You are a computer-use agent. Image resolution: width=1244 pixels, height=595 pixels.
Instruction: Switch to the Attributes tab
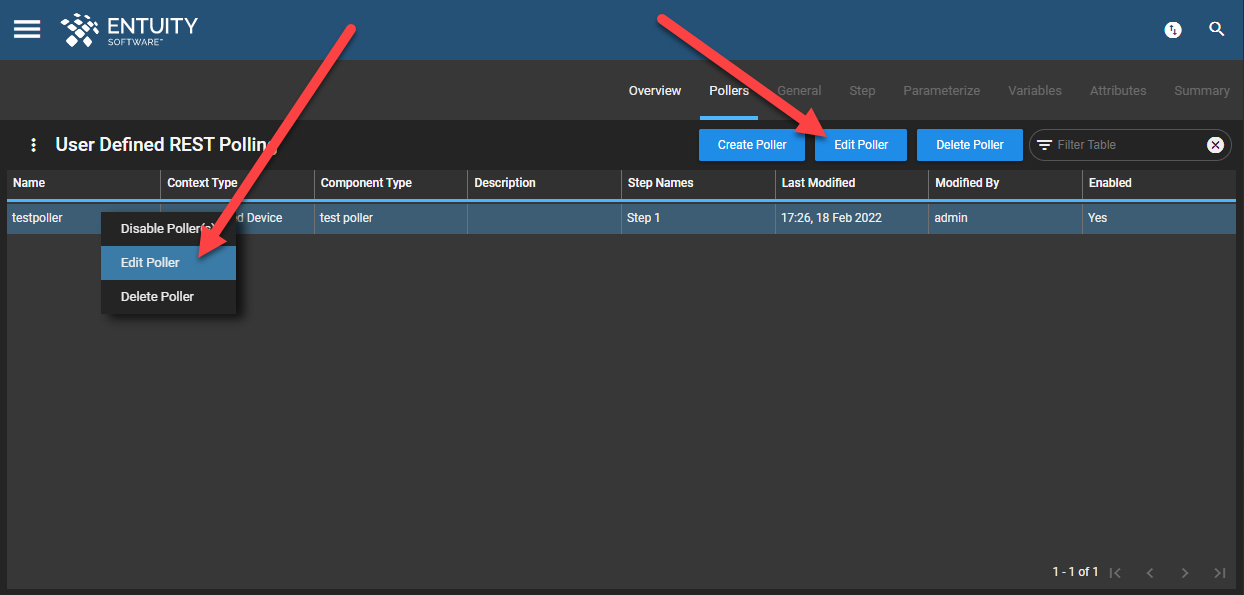1118,91
